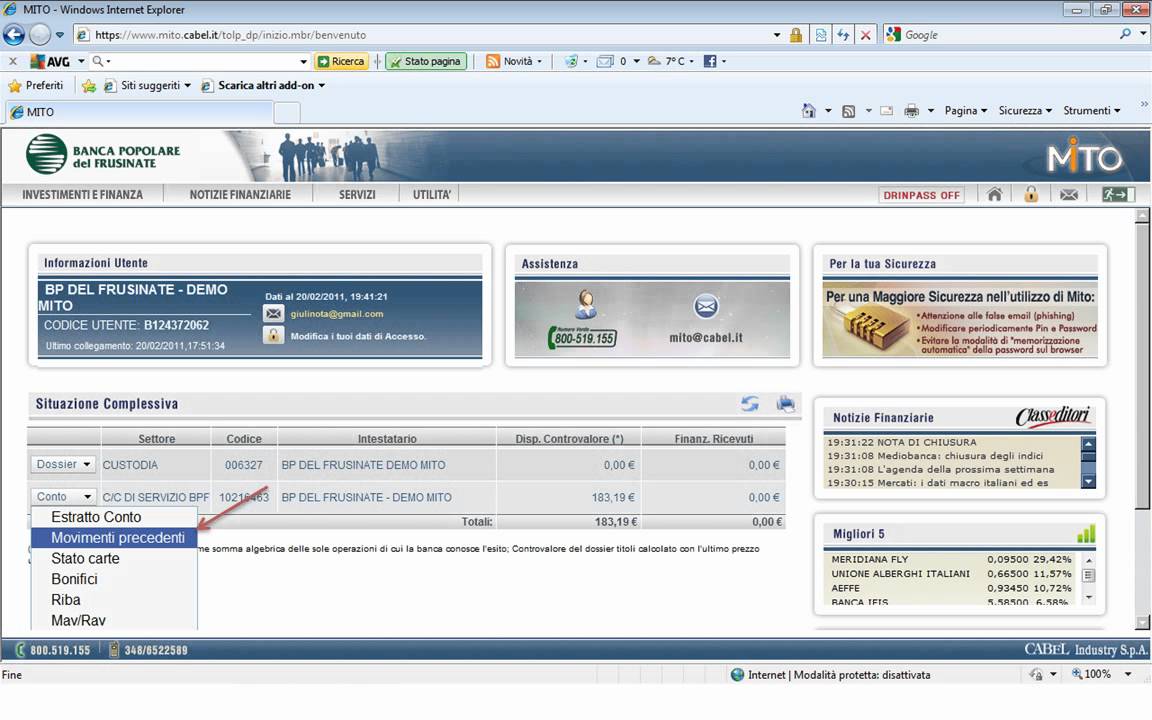Click the MERIDIANA FLY stock row
The image size is (1152, 720).
click(x=951, y=559)
